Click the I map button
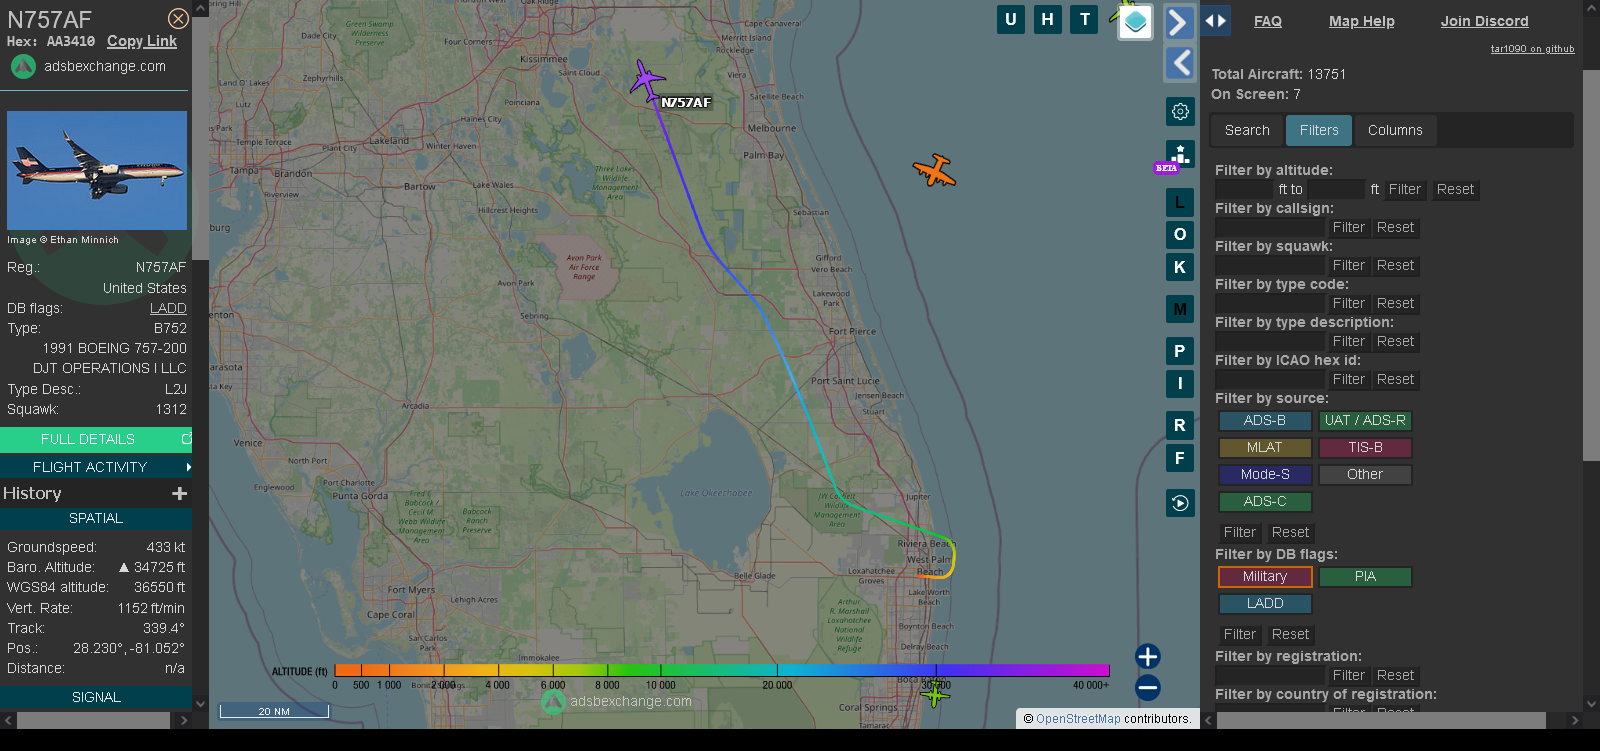The width and height of the screenshot is (1600, 751). 1180,383
